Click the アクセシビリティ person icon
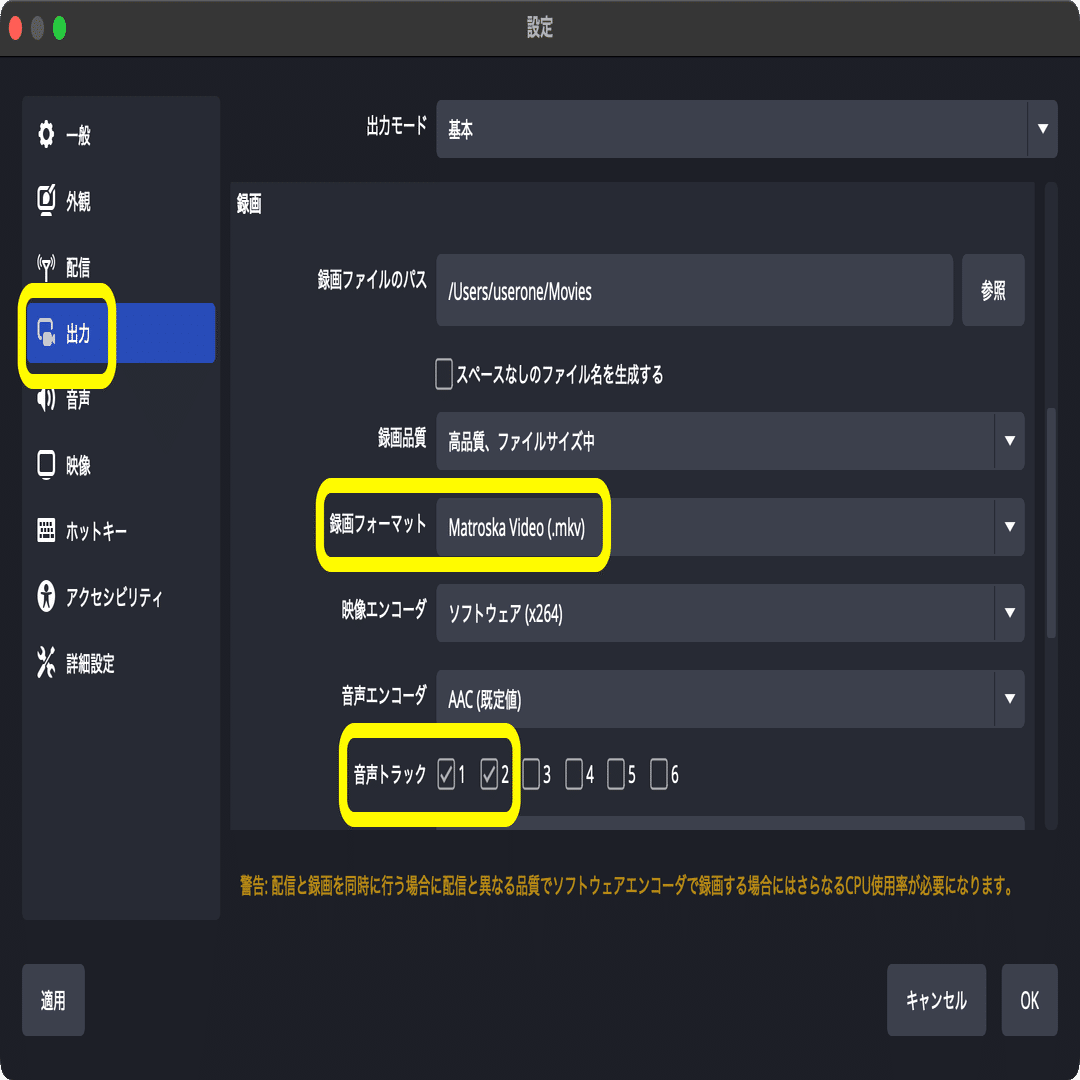 coord(46,596)
